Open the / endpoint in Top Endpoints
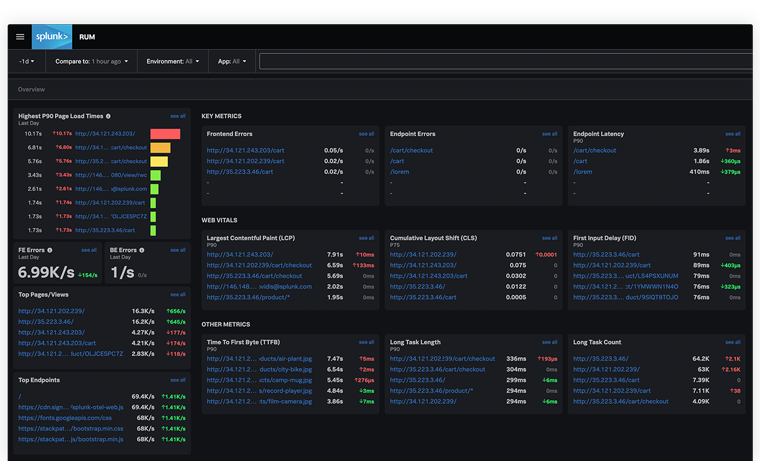760x461 pixels. [x=20, y=397]
